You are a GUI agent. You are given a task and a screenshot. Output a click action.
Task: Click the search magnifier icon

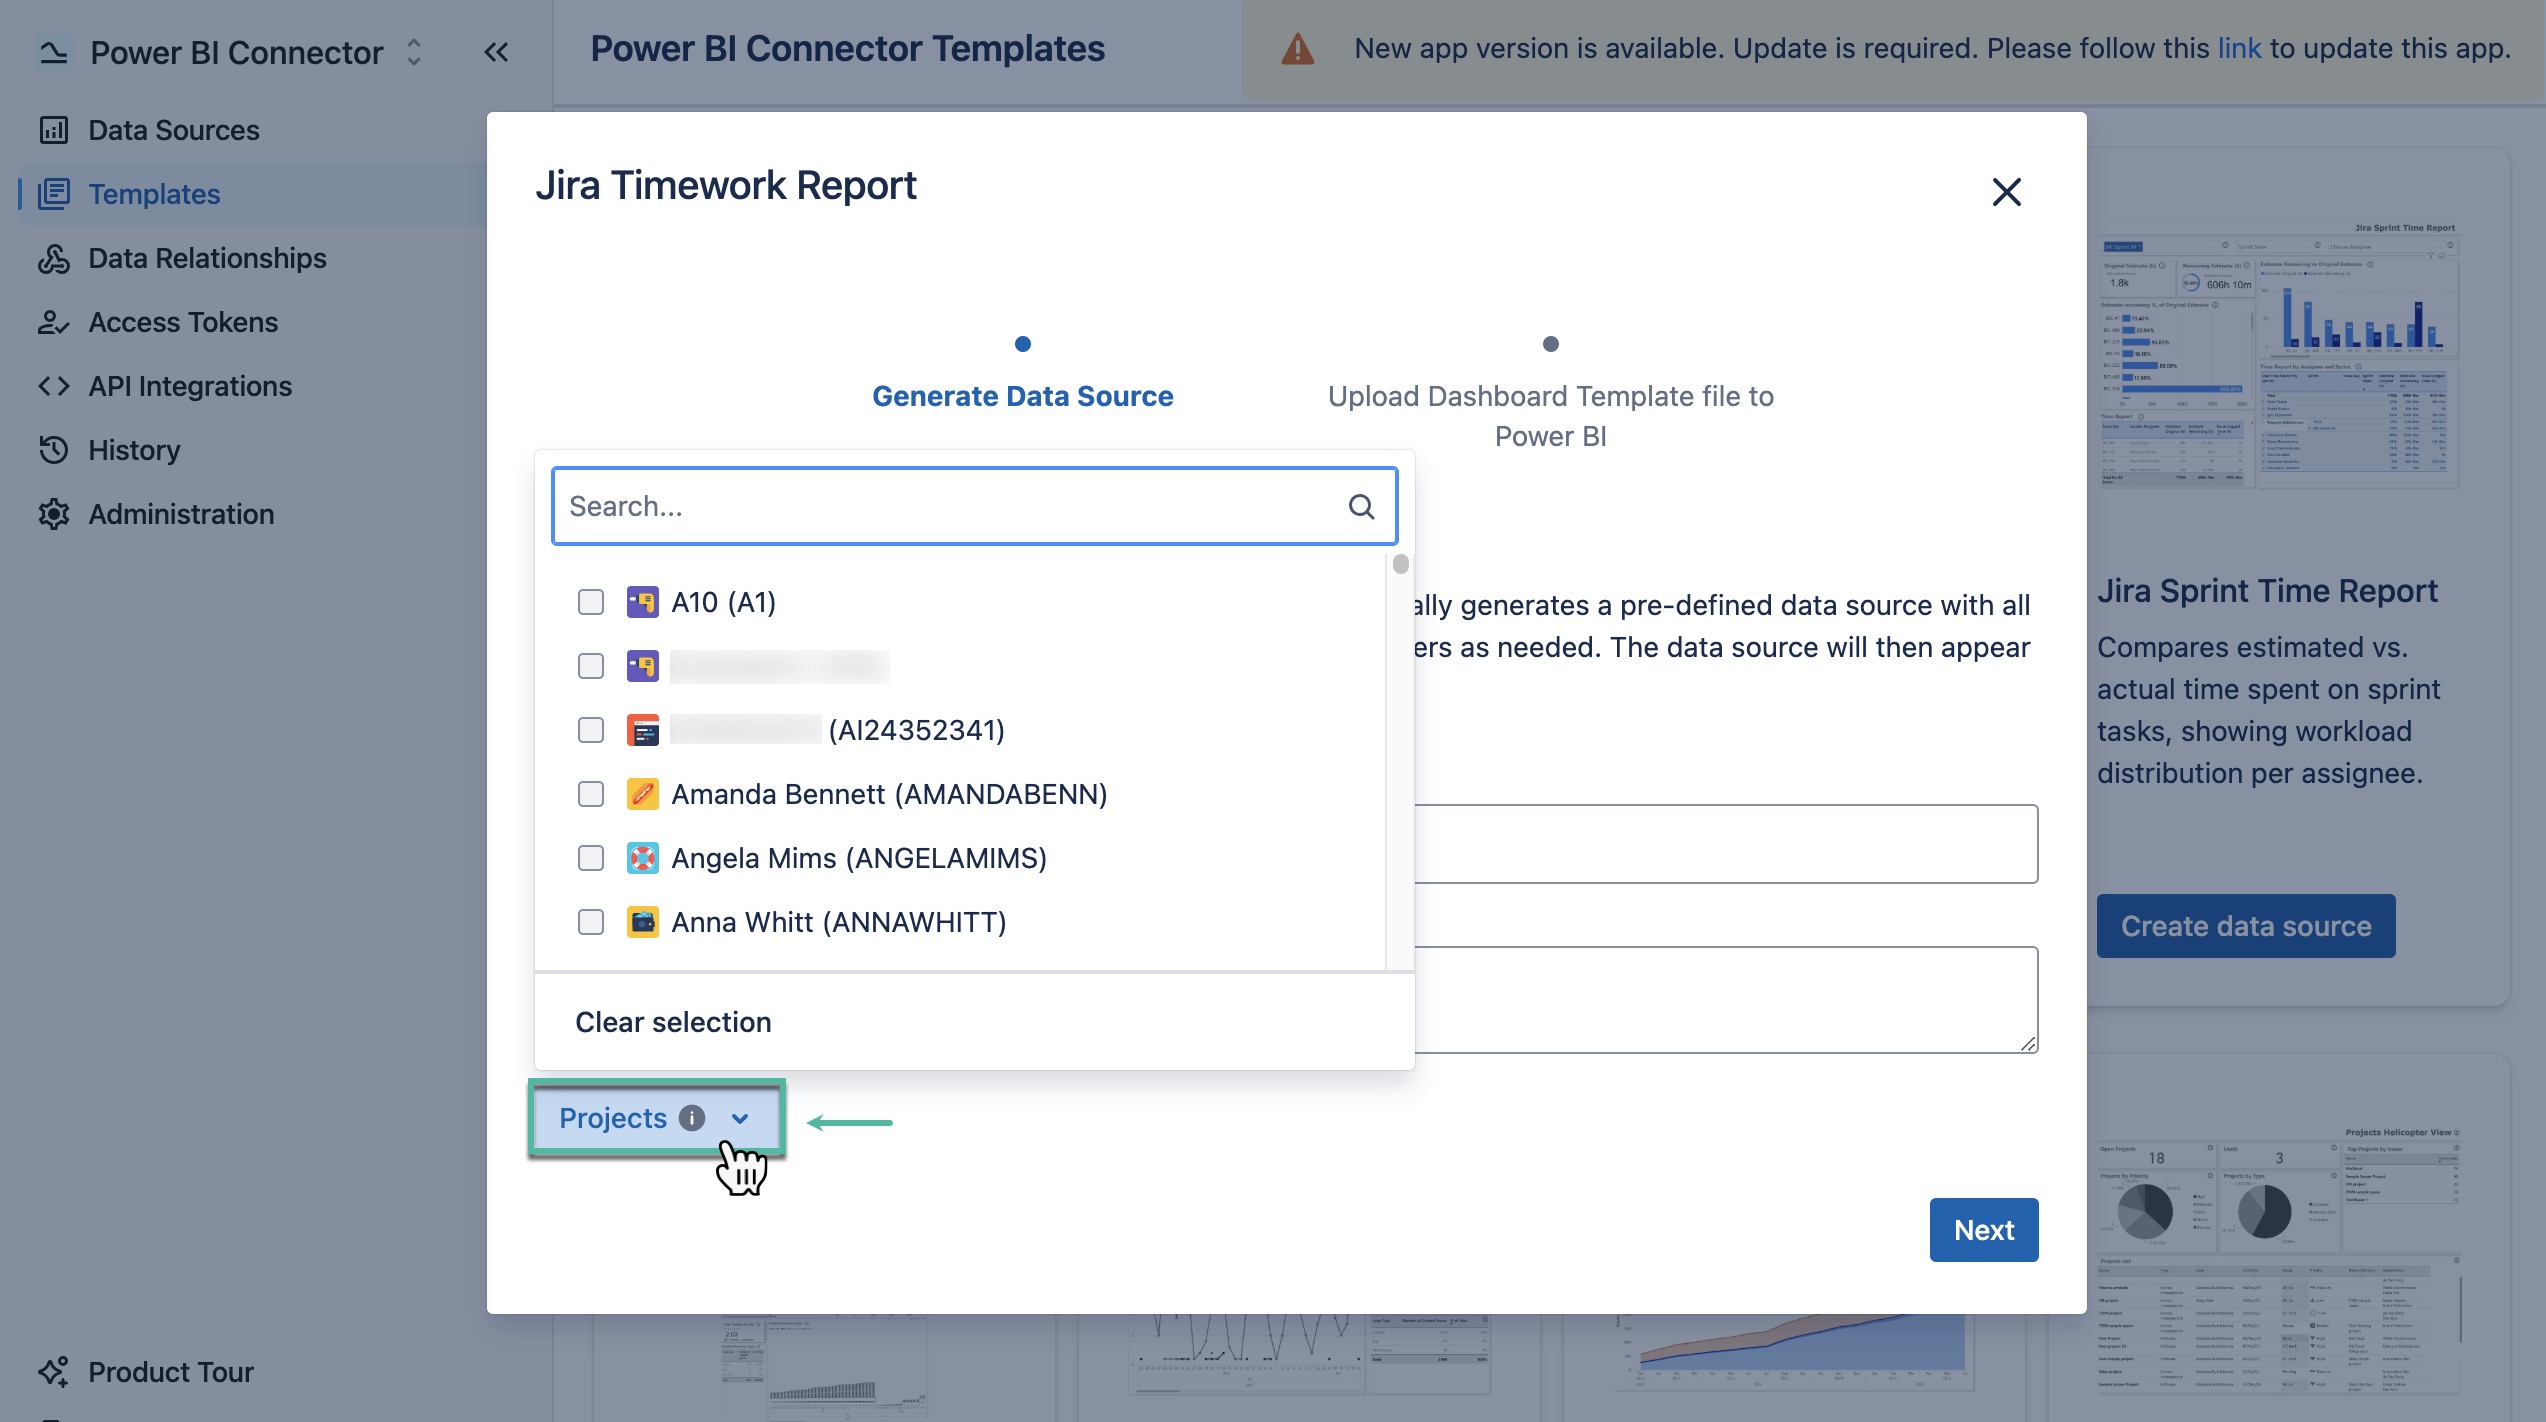click(x=1361, y=506)
